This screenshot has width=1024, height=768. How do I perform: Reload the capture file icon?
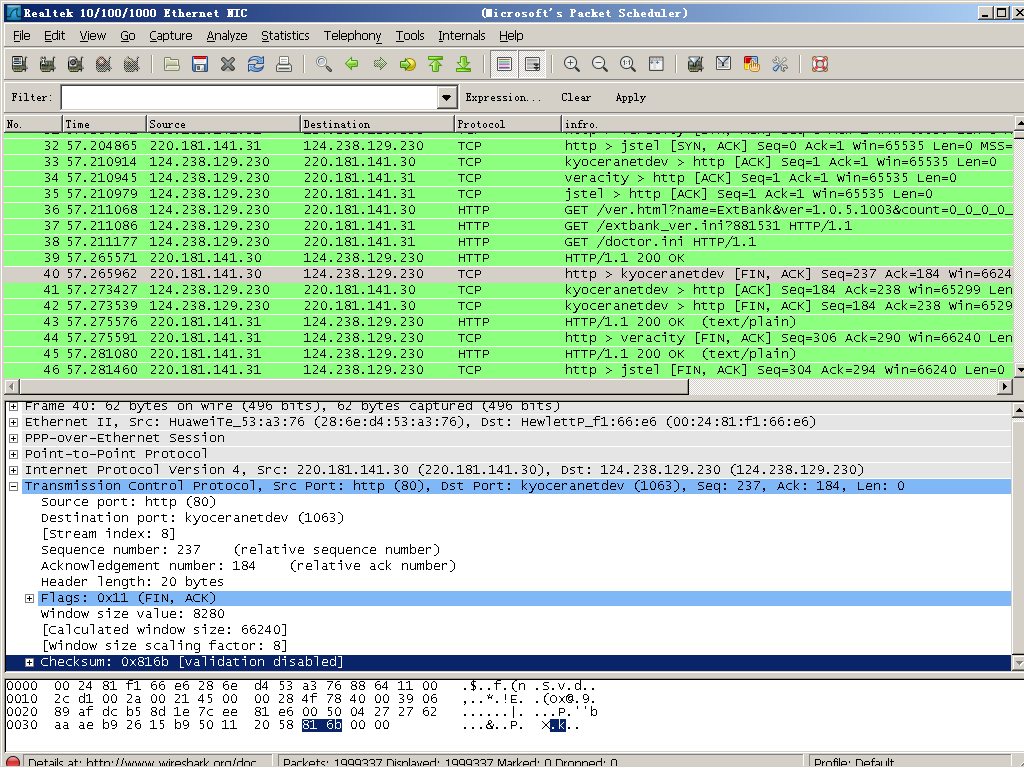tap(256, 64)
